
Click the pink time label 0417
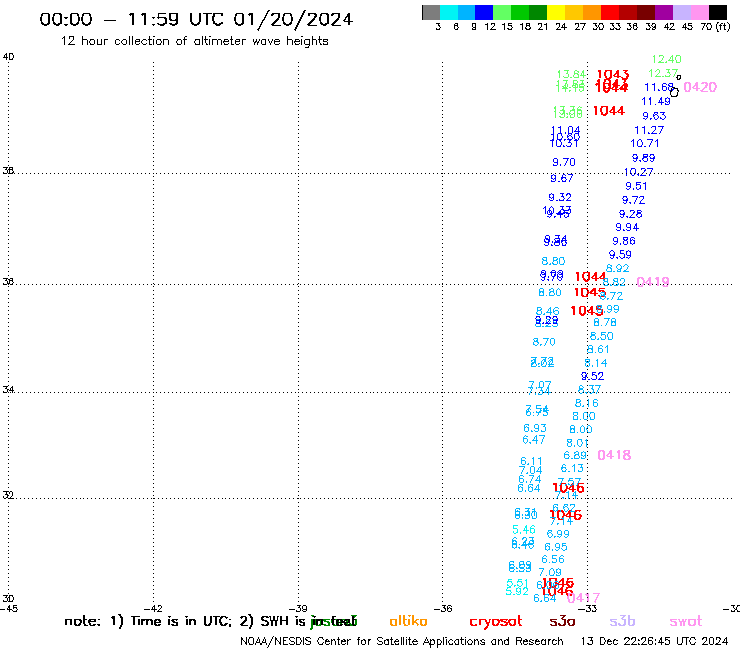[583, 598]
